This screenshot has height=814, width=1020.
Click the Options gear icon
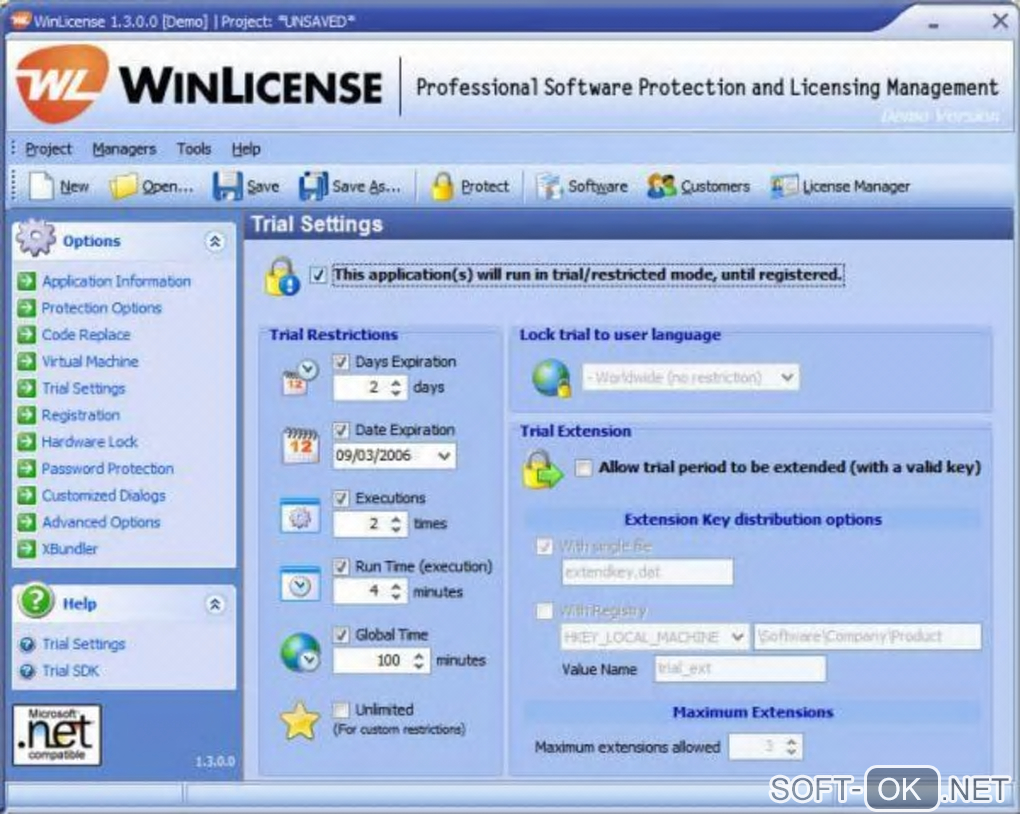click(x=36, y=238)
